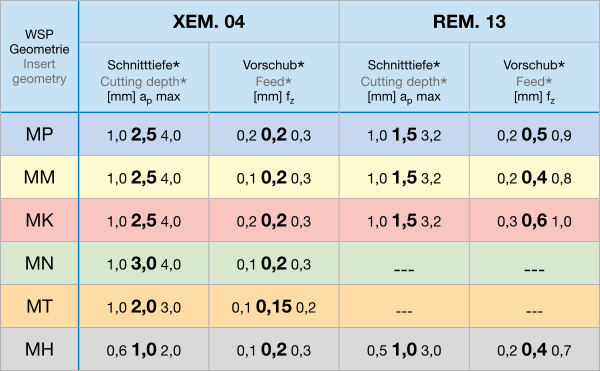Click the MK geometry row label
The height and width of the screenshot is (371, 600).
click(39, 220)
